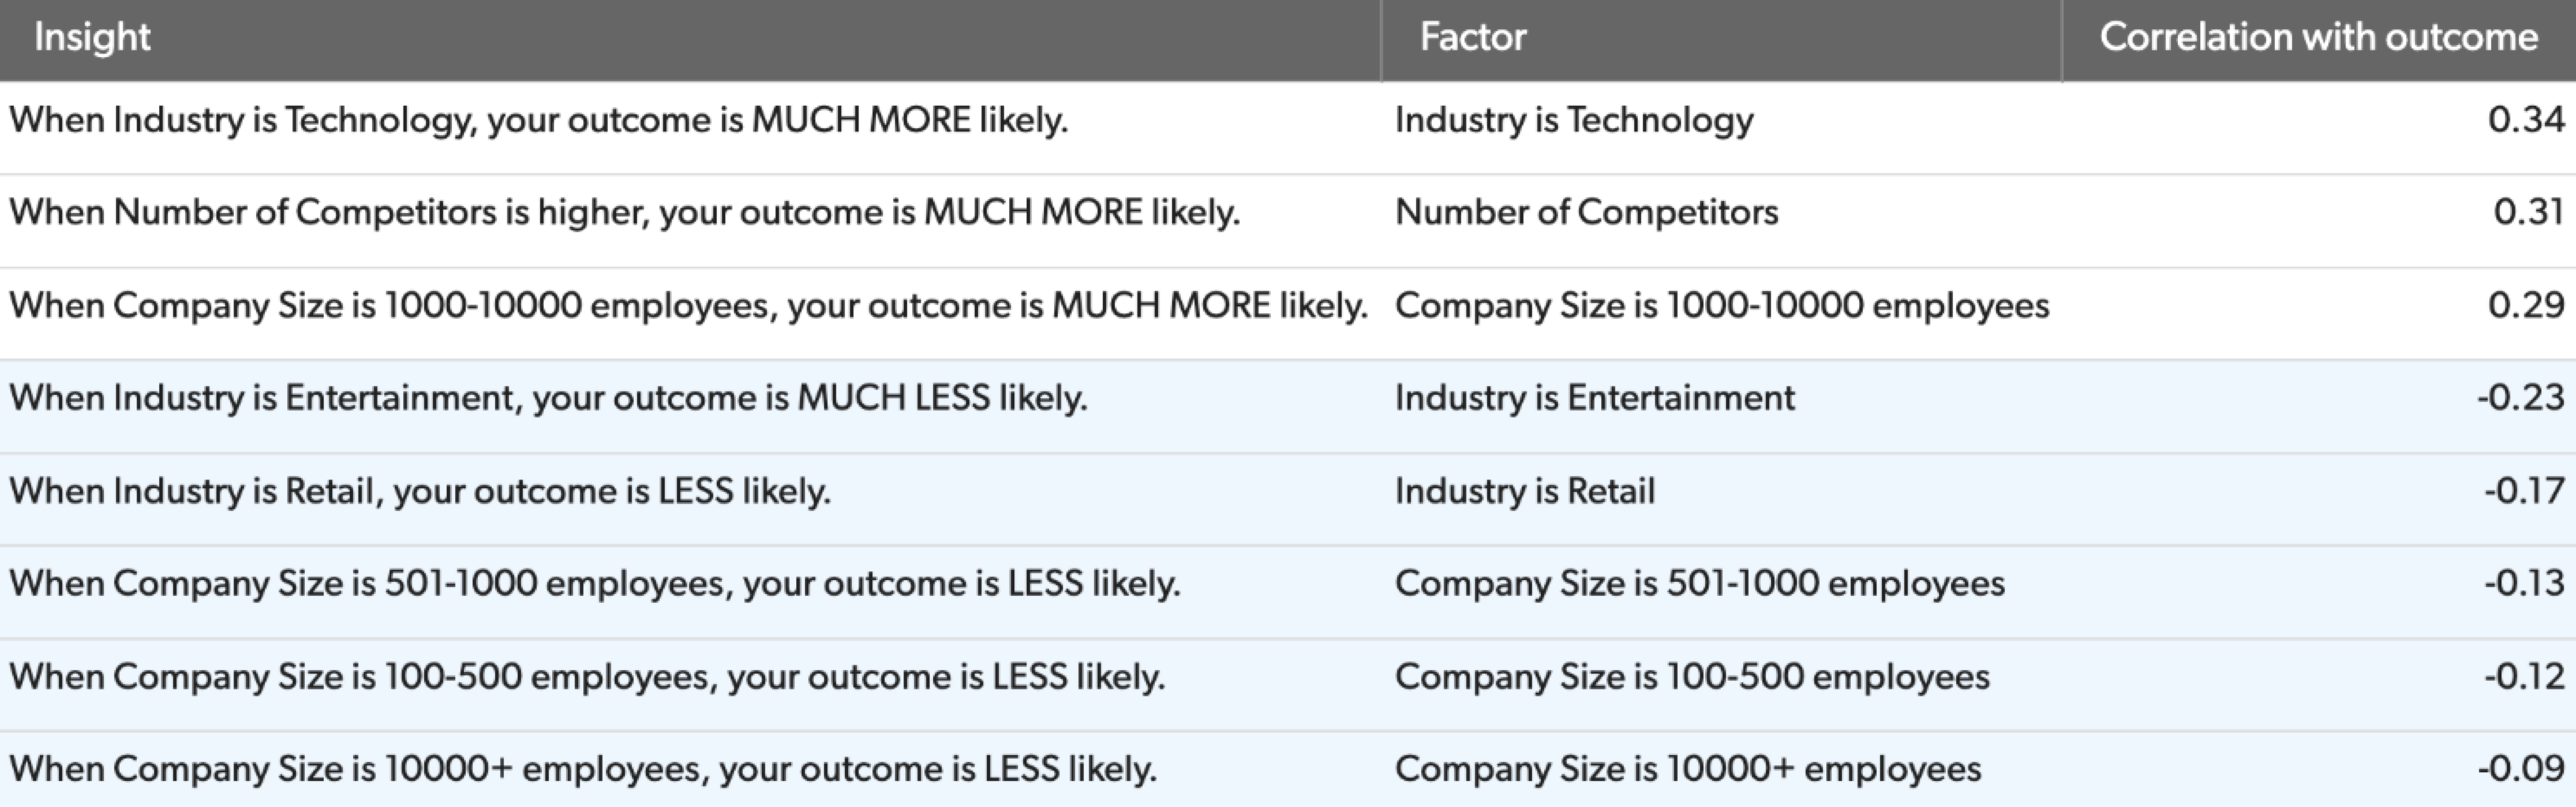Click the Industry is Retail insight sentence

tap(420, 491)
